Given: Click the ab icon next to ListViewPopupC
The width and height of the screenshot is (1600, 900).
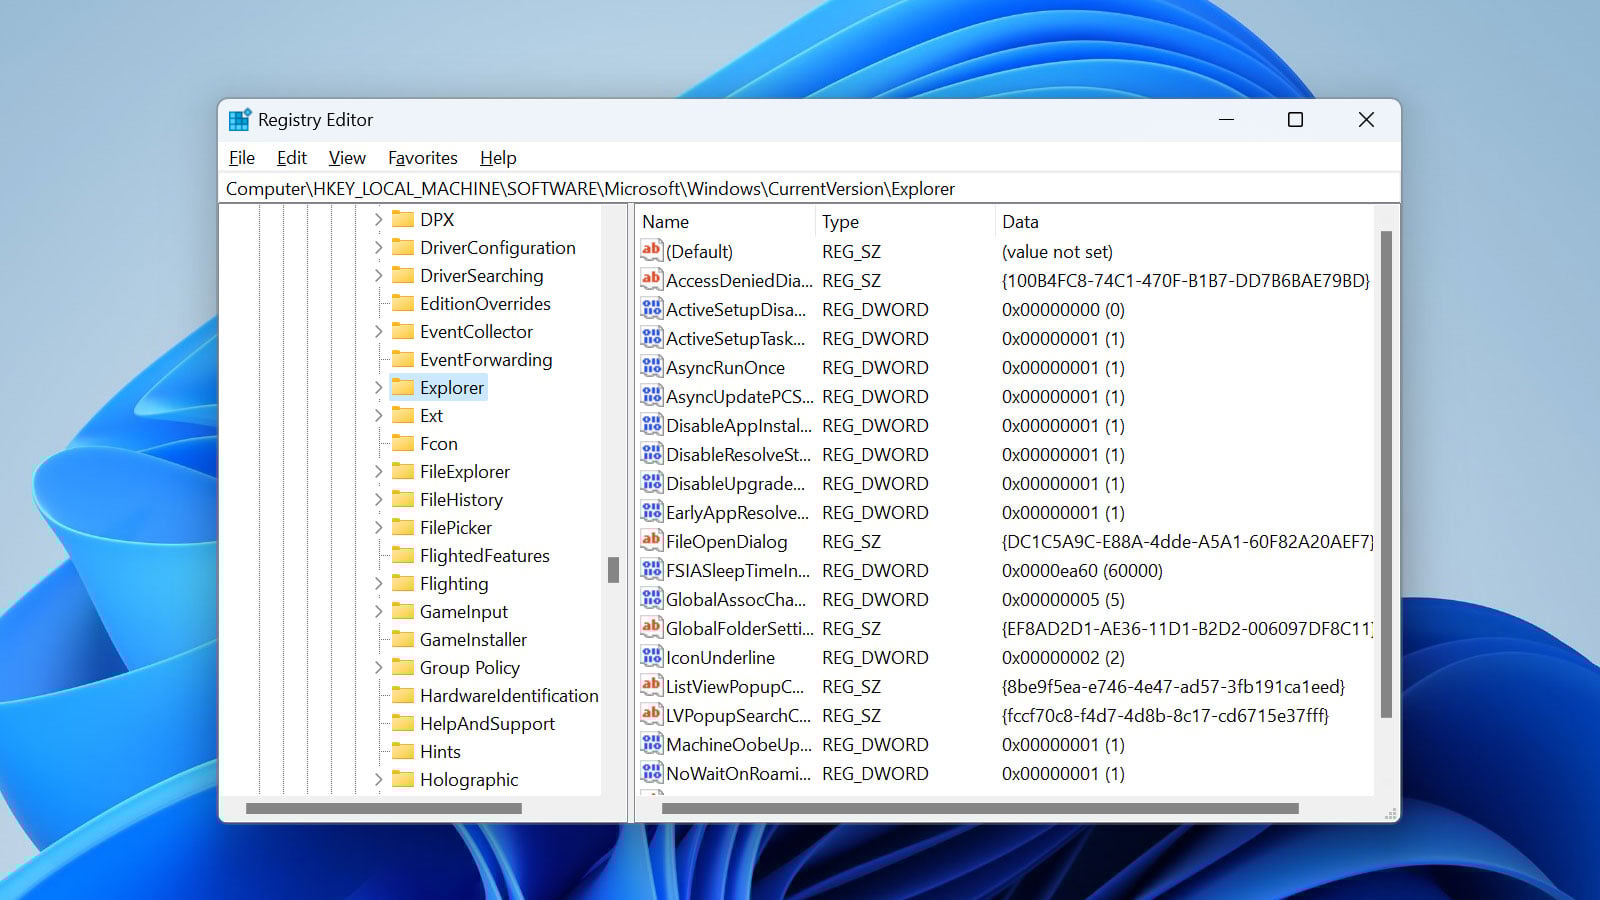Looking at the screenshot, I should pyautogui.click(x=651, y=686).
